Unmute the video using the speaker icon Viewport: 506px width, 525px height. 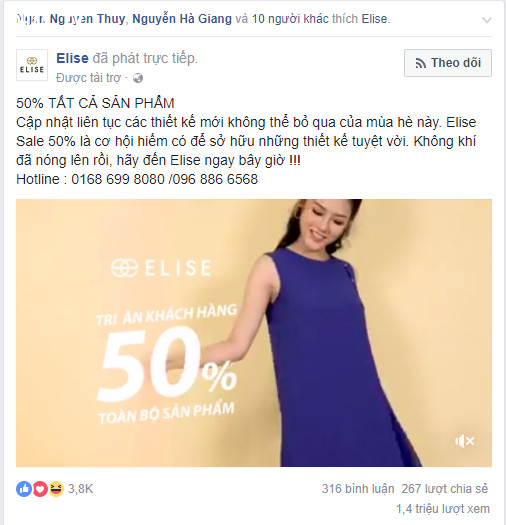[x=465, y=441]
